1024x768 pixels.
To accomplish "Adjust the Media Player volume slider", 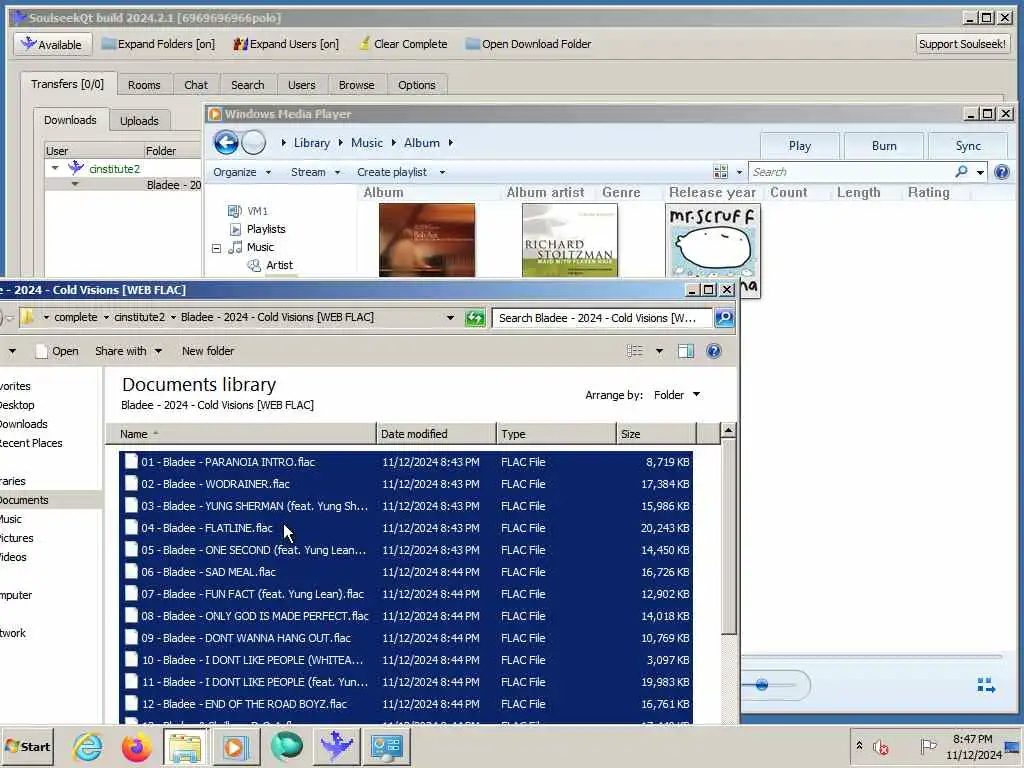I will pos(761,684).
